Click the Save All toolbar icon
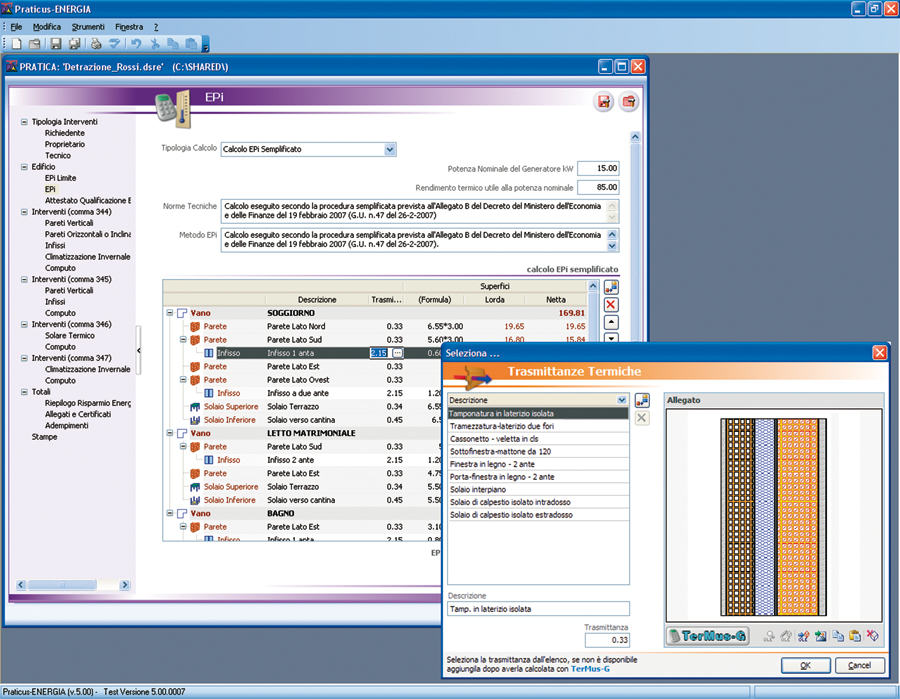The height and width of the screenshot is (699, 900). pyautogui.click(x=74, y=44)
